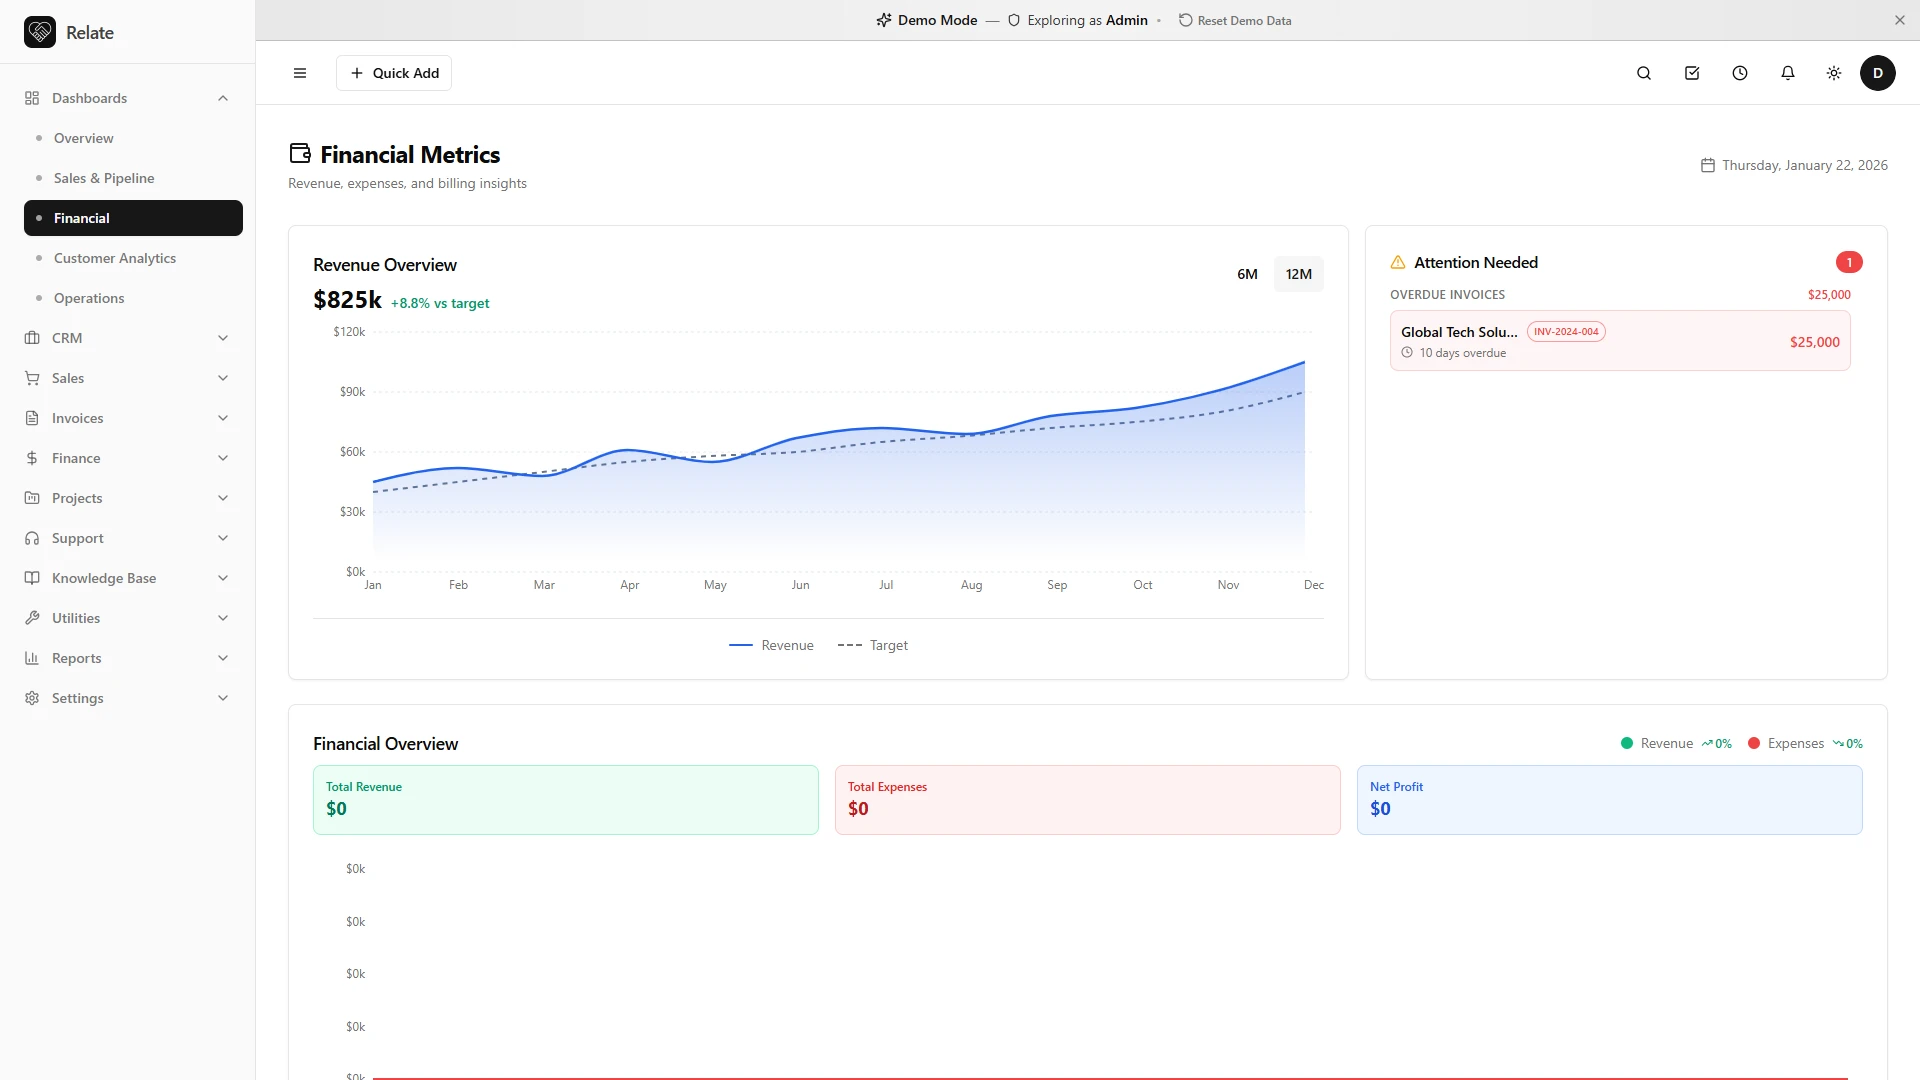
Task: Click the Invoices document icon
Action: pyautogui.click(x=32, y=418)
